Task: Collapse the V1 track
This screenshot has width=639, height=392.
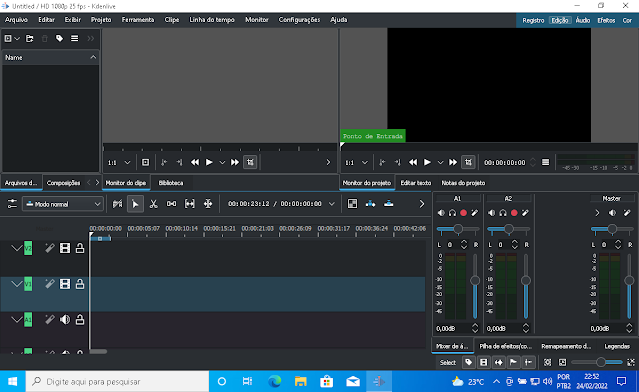Action: pos(16,284)
